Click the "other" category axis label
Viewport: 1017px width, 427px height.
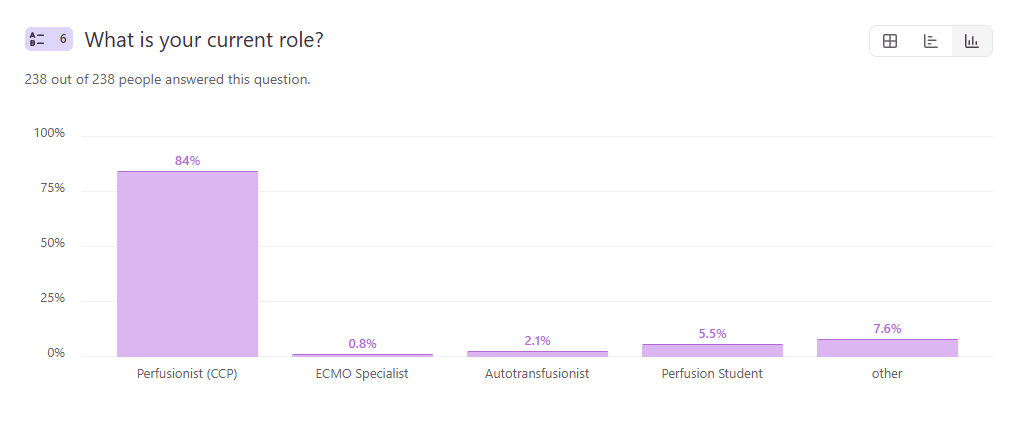pos(887,374)
